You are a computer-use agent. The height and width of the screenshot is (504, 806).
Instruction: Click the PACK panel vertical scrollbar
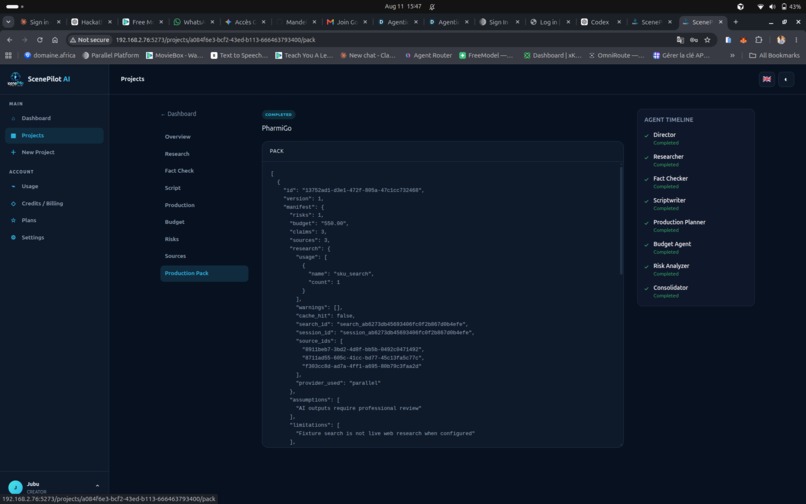tap(621, 220)
